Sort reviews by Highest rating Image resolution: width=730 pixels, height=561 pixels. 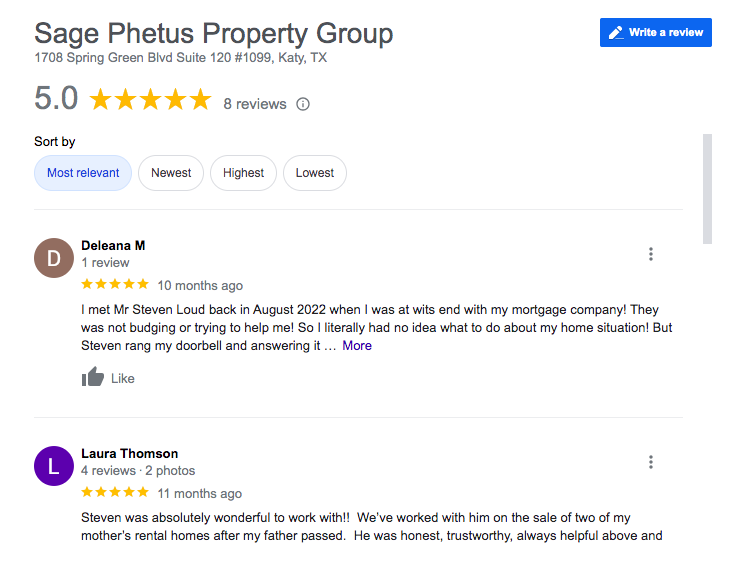243,173
